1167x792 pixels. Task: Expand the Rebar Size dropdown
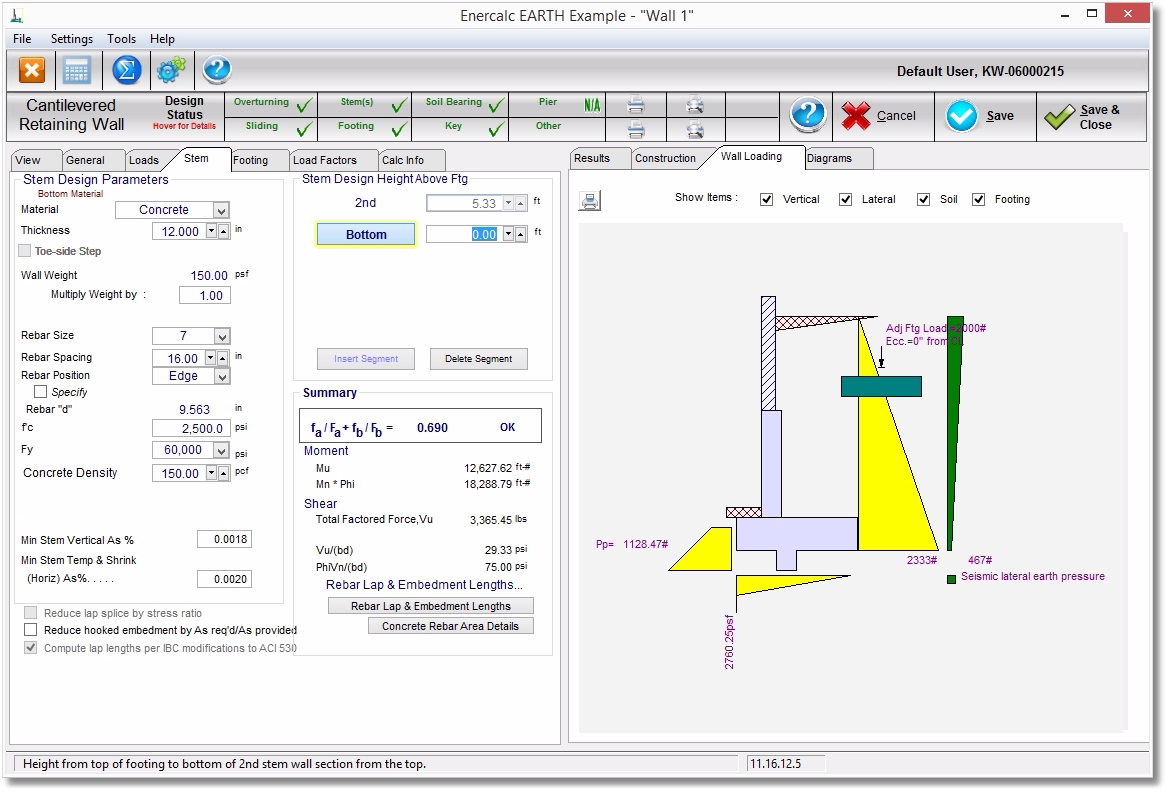(x=221, y=336)
